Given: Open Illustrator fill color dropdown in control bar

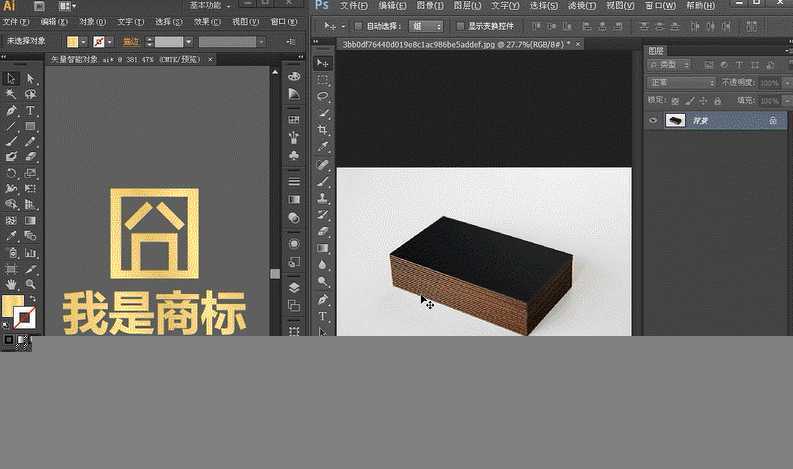Looking at the screenshot, I should tap(83, 42).
